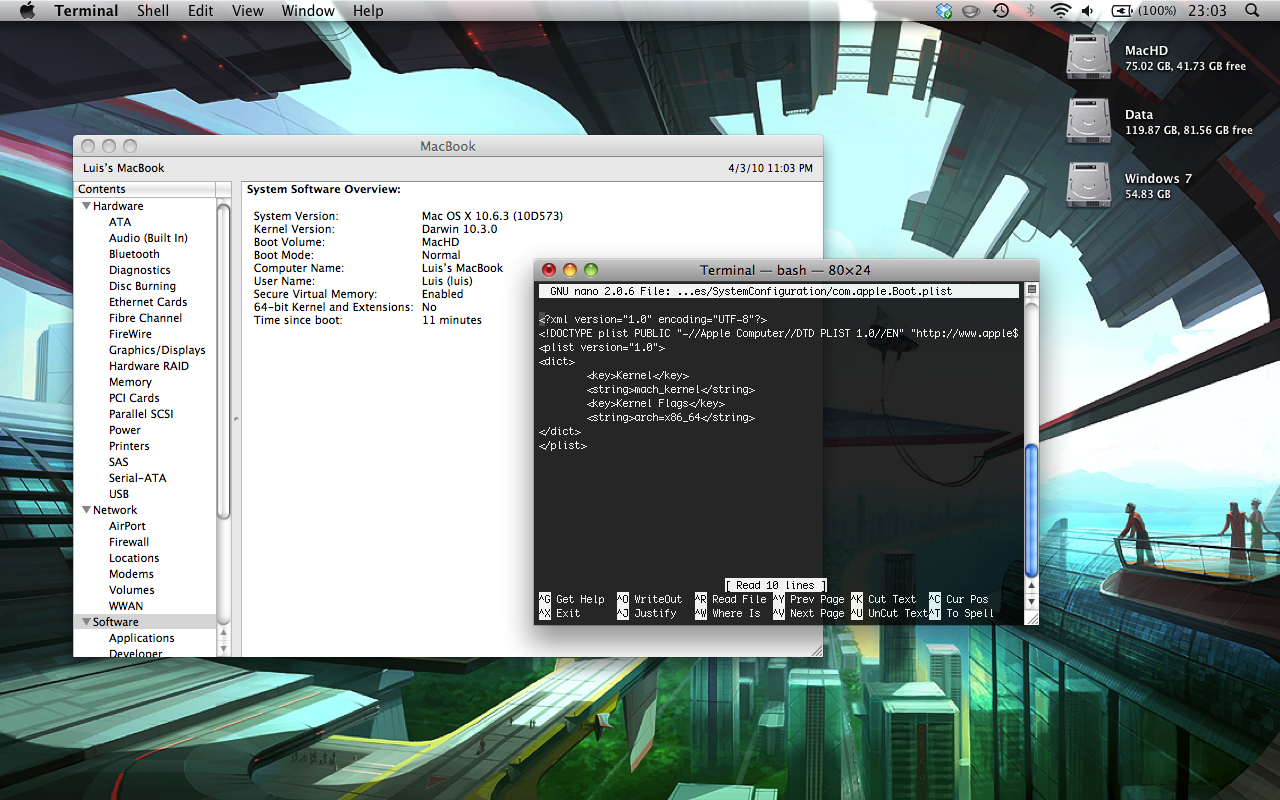
Task: Open the View menu
Action: 247,11
